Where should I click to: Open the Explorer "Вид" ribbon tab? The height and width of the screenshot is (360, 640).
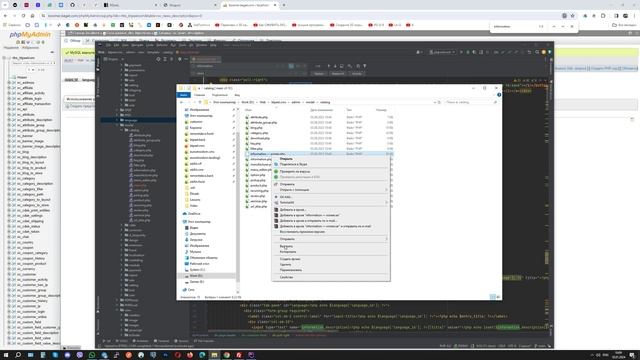pos(237,95)
